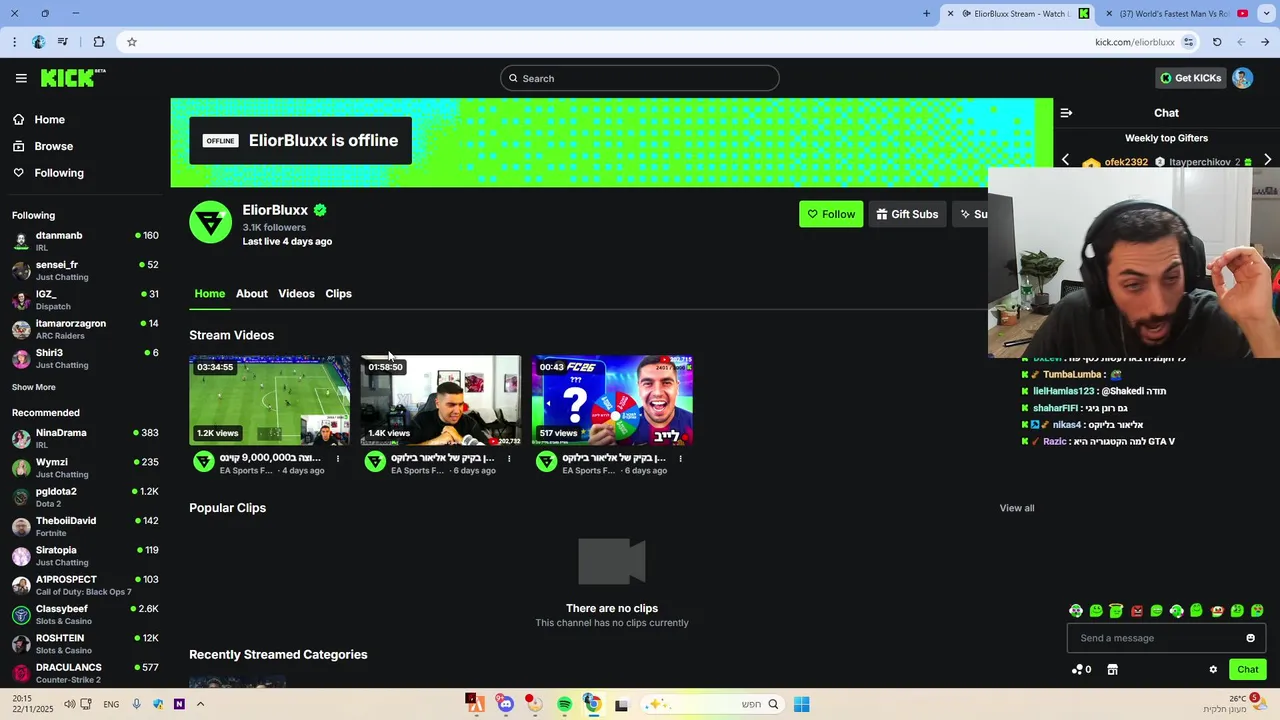Switch to the About tab

coord(252,293)
